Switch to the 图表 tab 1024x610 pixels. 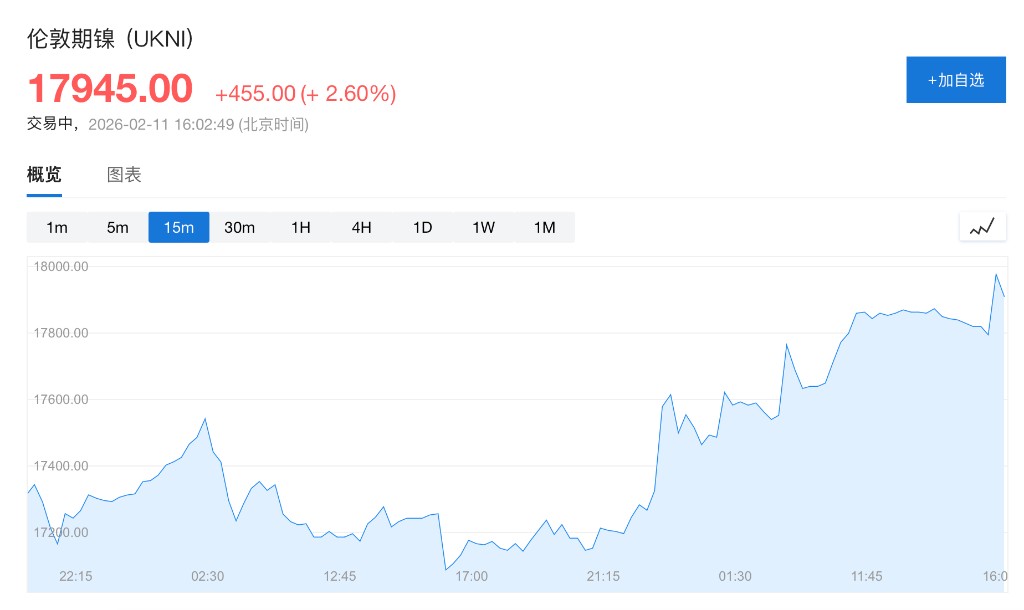coord(124,175)
